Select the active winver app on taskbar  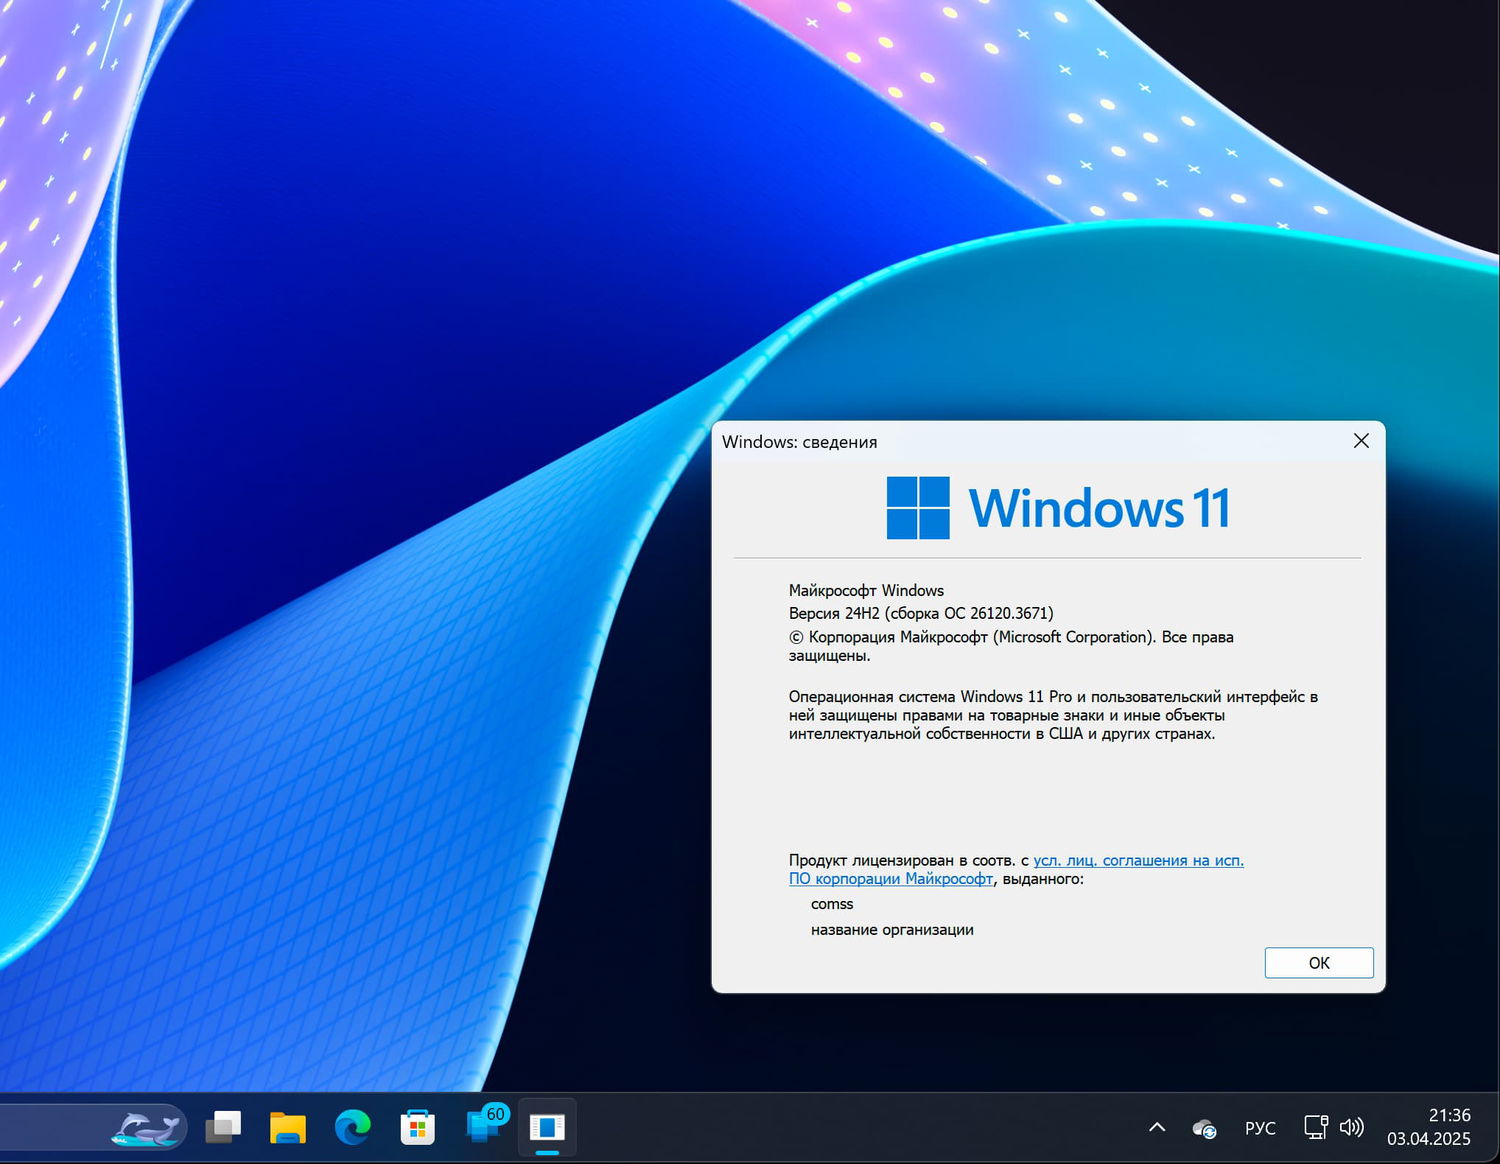[547, 1127]
